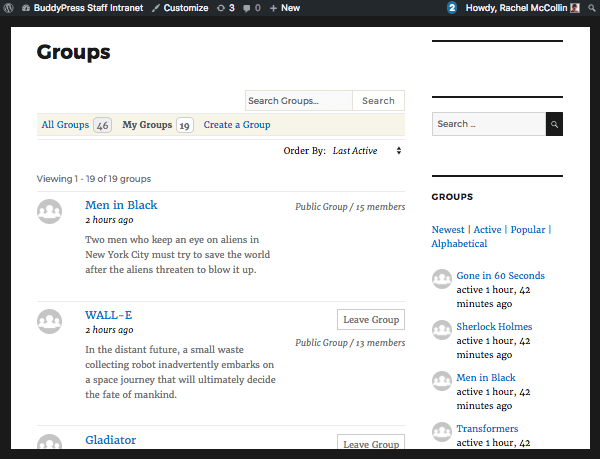Click Men in Black group avatar in list

49,212
